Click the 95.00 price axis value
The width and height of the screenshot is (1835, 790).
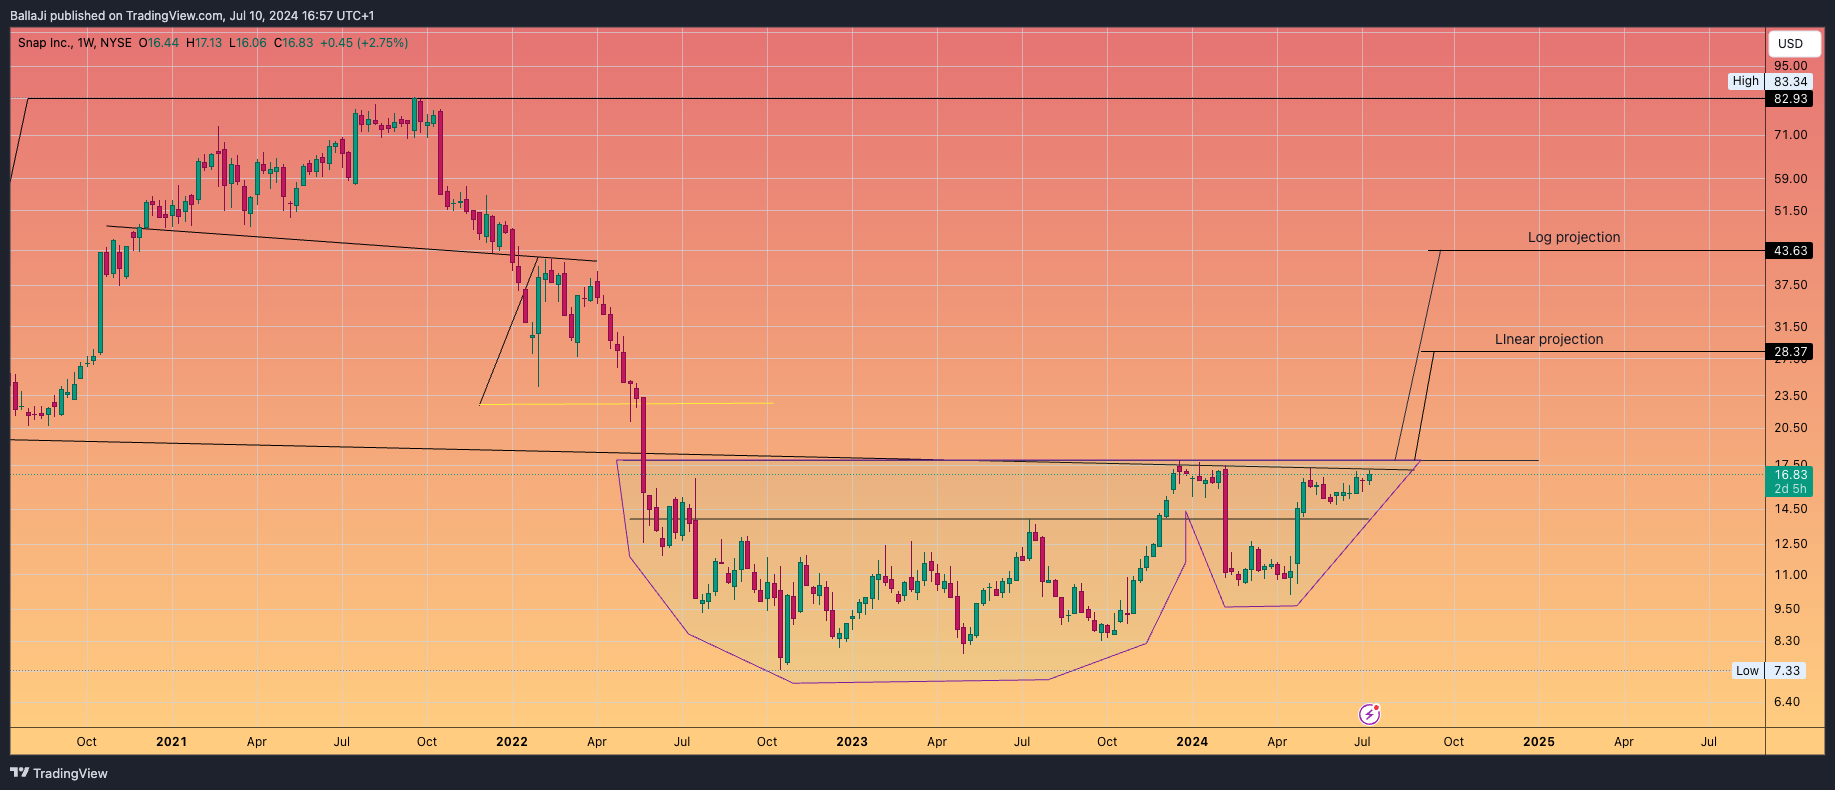1790,66
